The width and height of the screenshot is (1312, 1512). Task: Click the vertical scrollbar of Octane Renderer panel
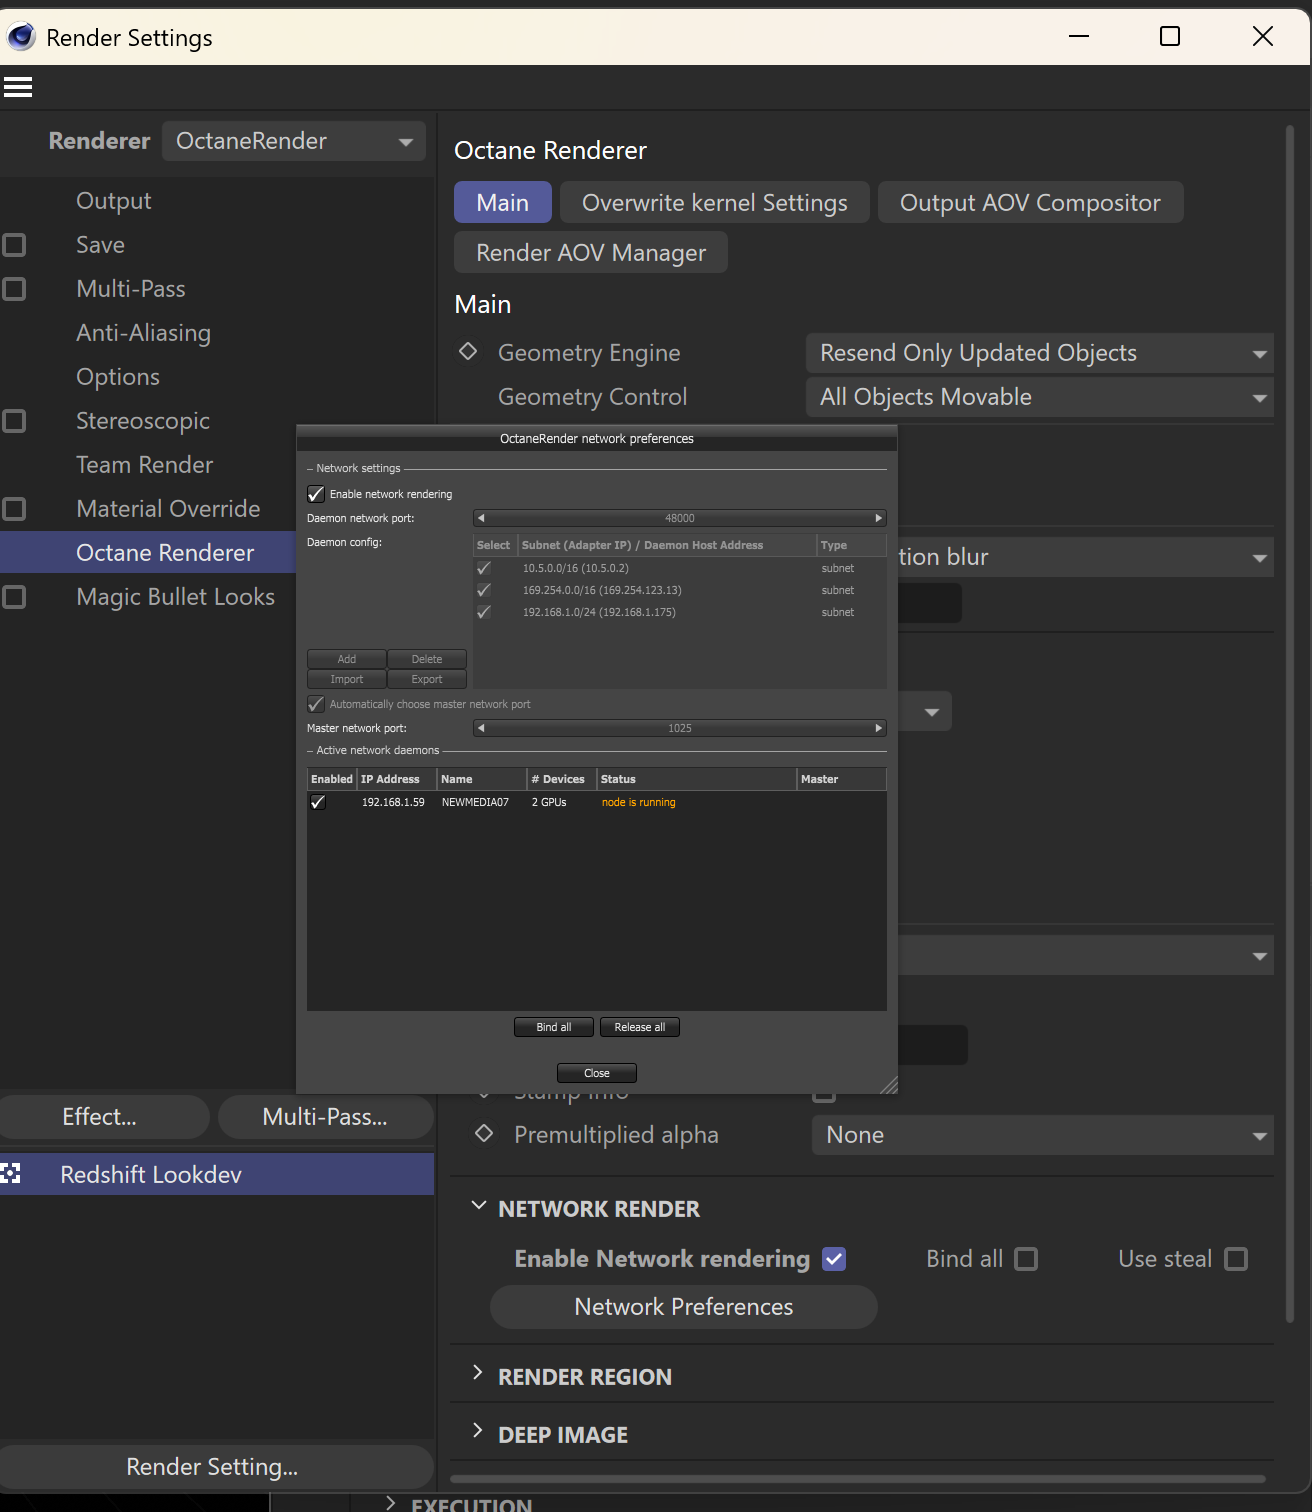click(1290, 722)
